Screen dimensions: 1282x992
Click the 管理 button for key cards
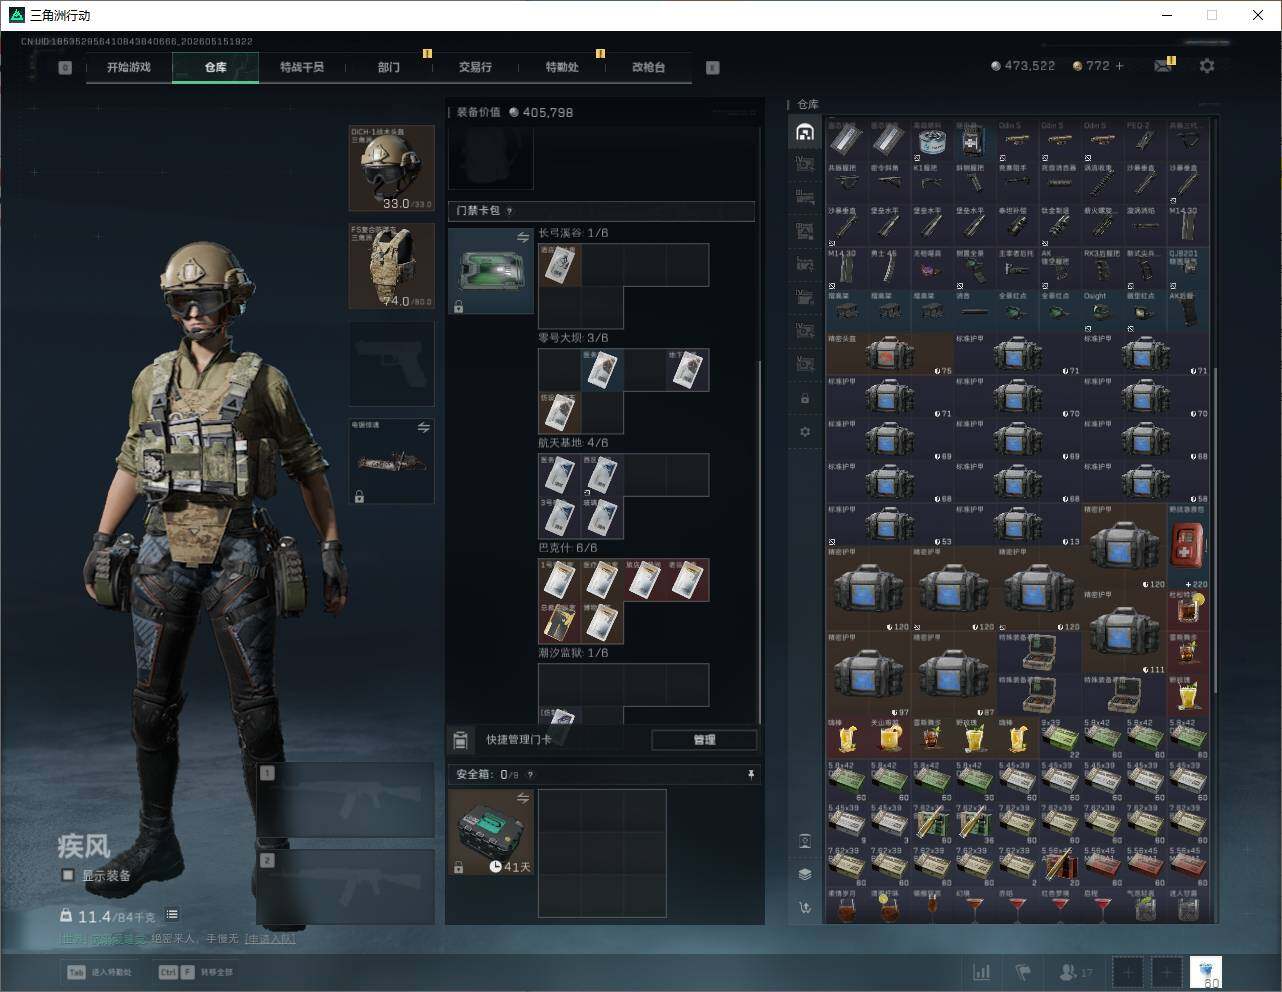[x=704, y=740]
